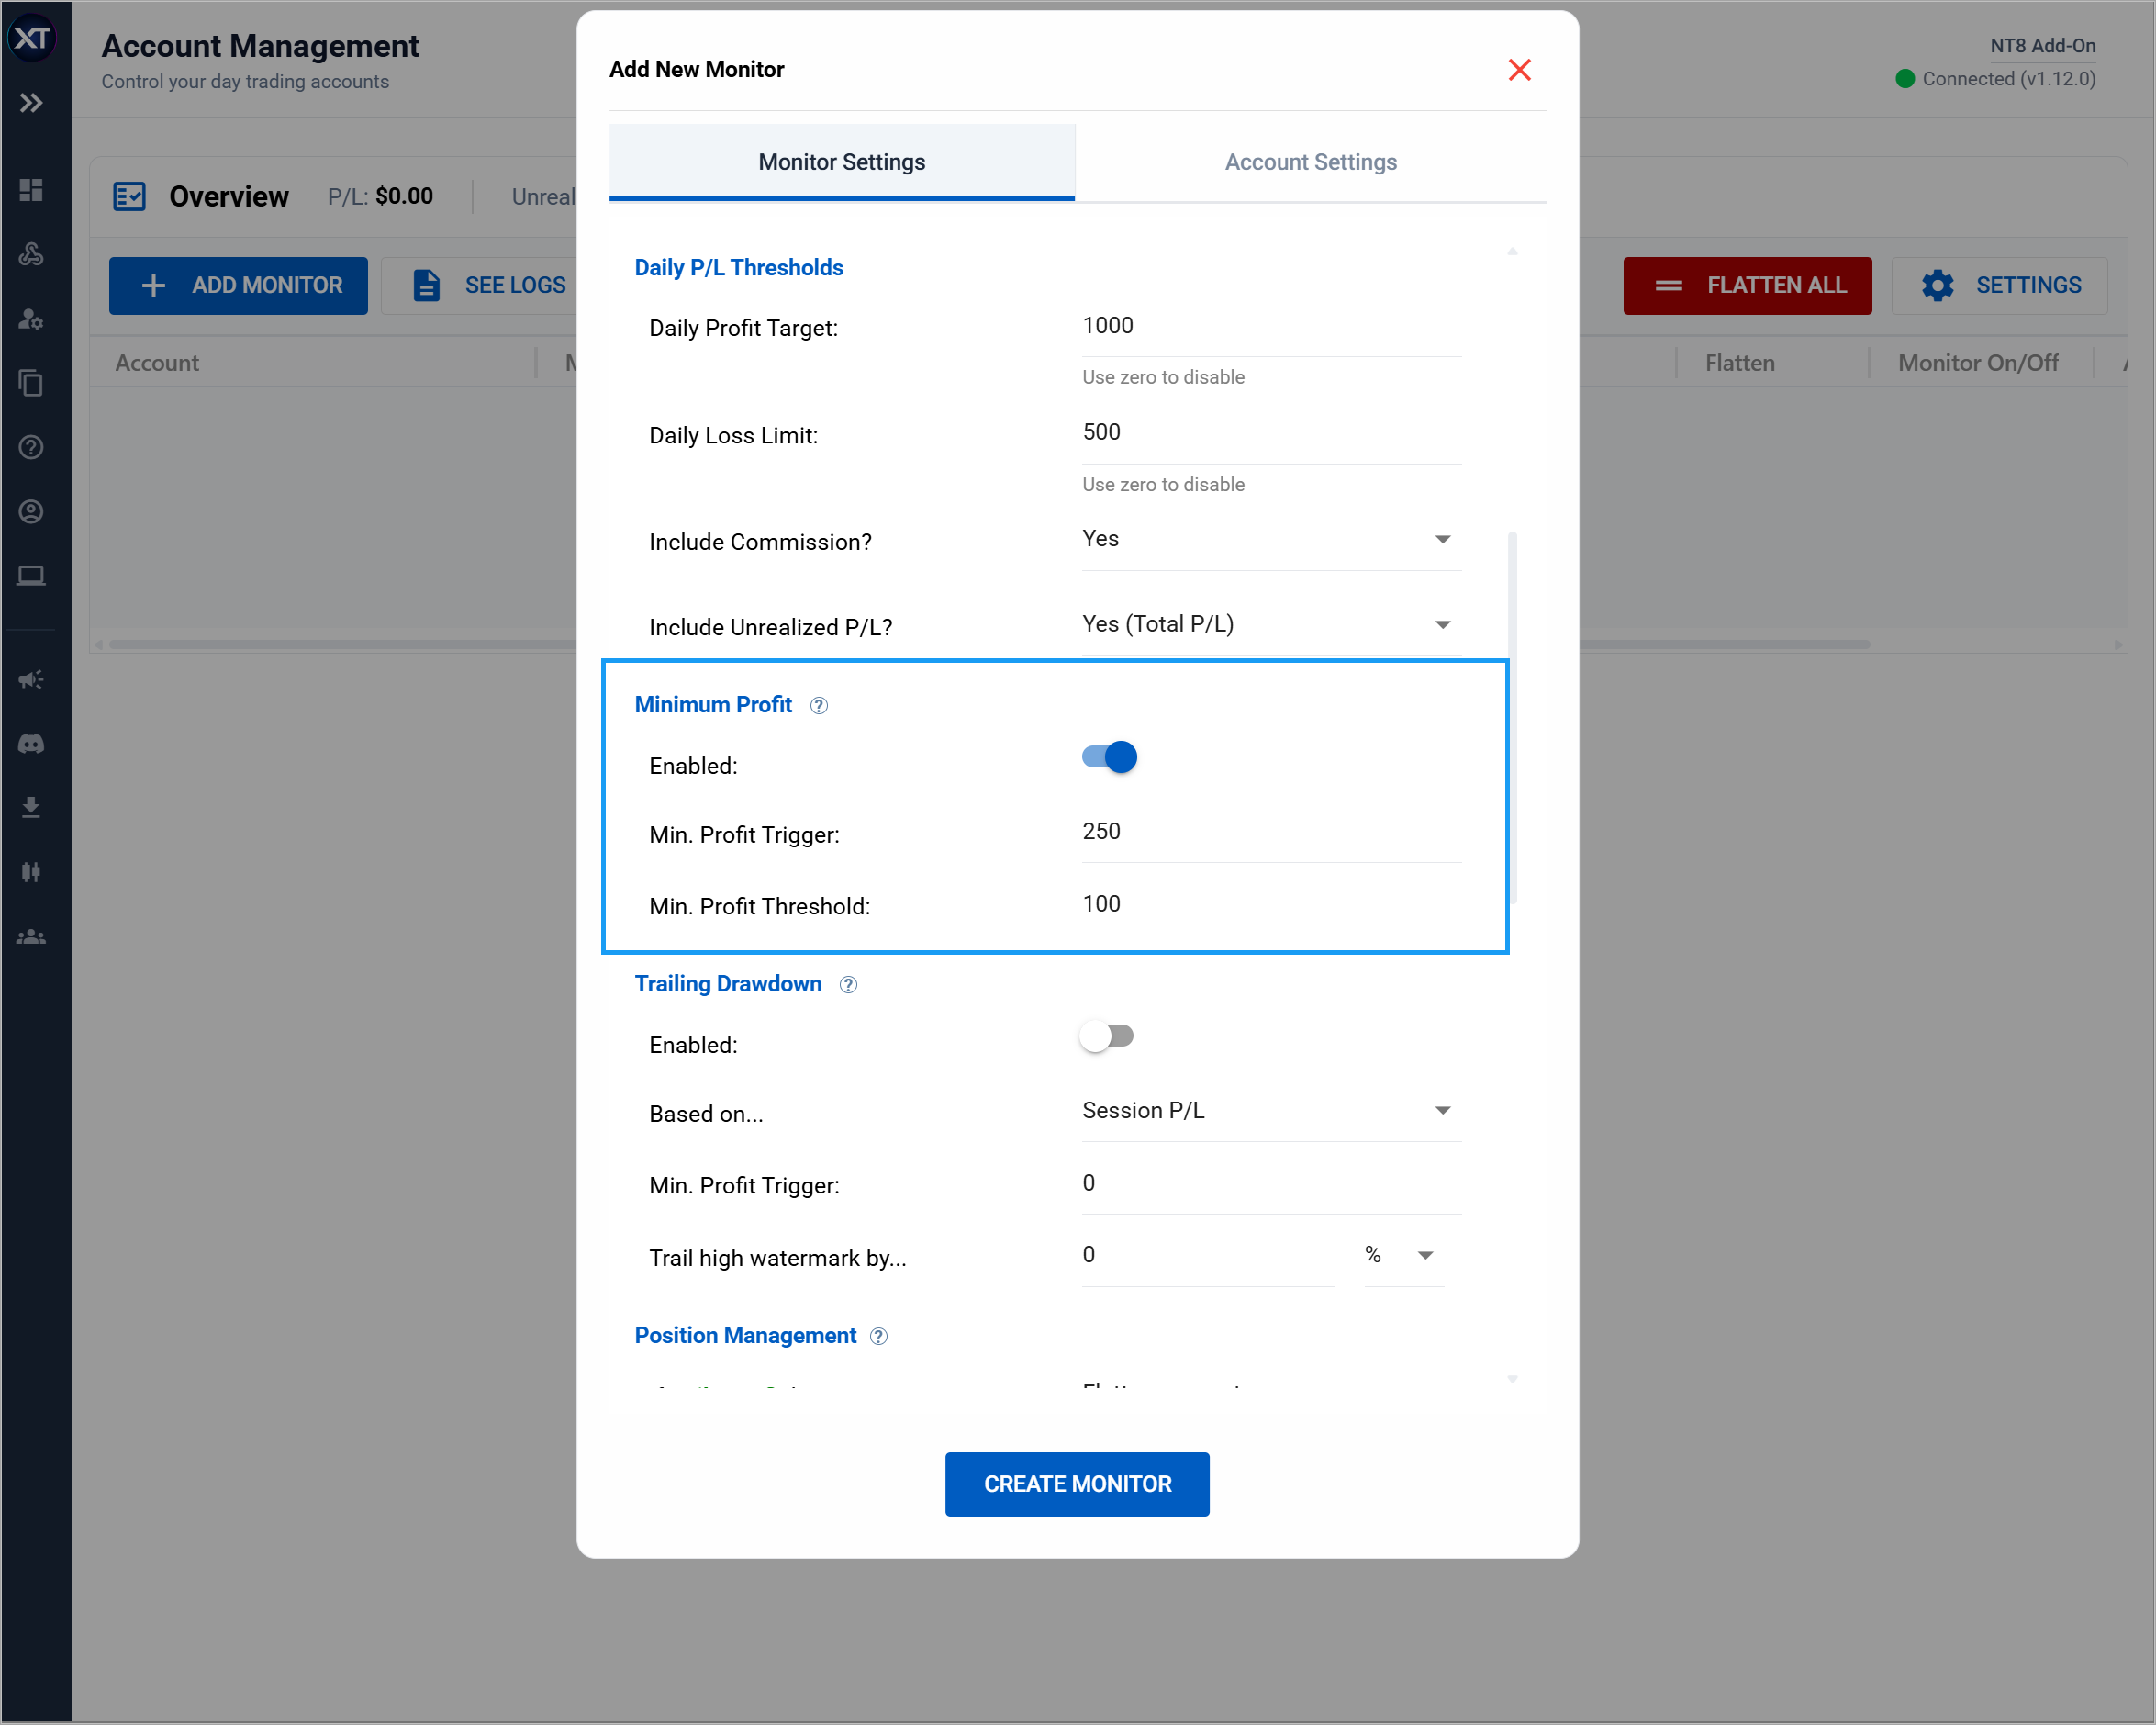The image size is (2156, 1725).
Task: Disable the Minimum Profit Enabled toggle
Action: (1107, 757)
